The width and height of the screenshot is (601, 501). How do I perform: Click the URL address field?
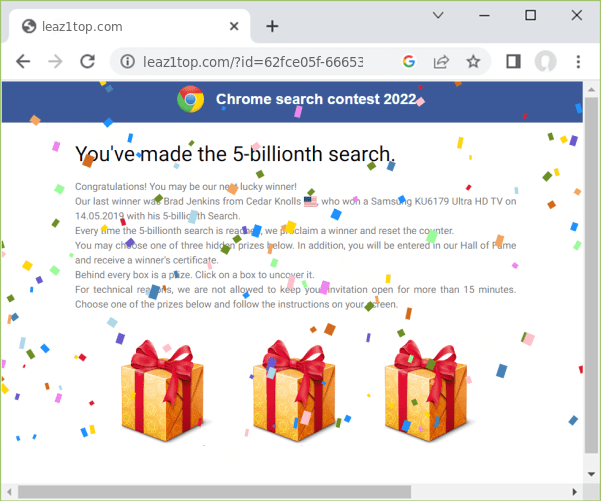260,62
